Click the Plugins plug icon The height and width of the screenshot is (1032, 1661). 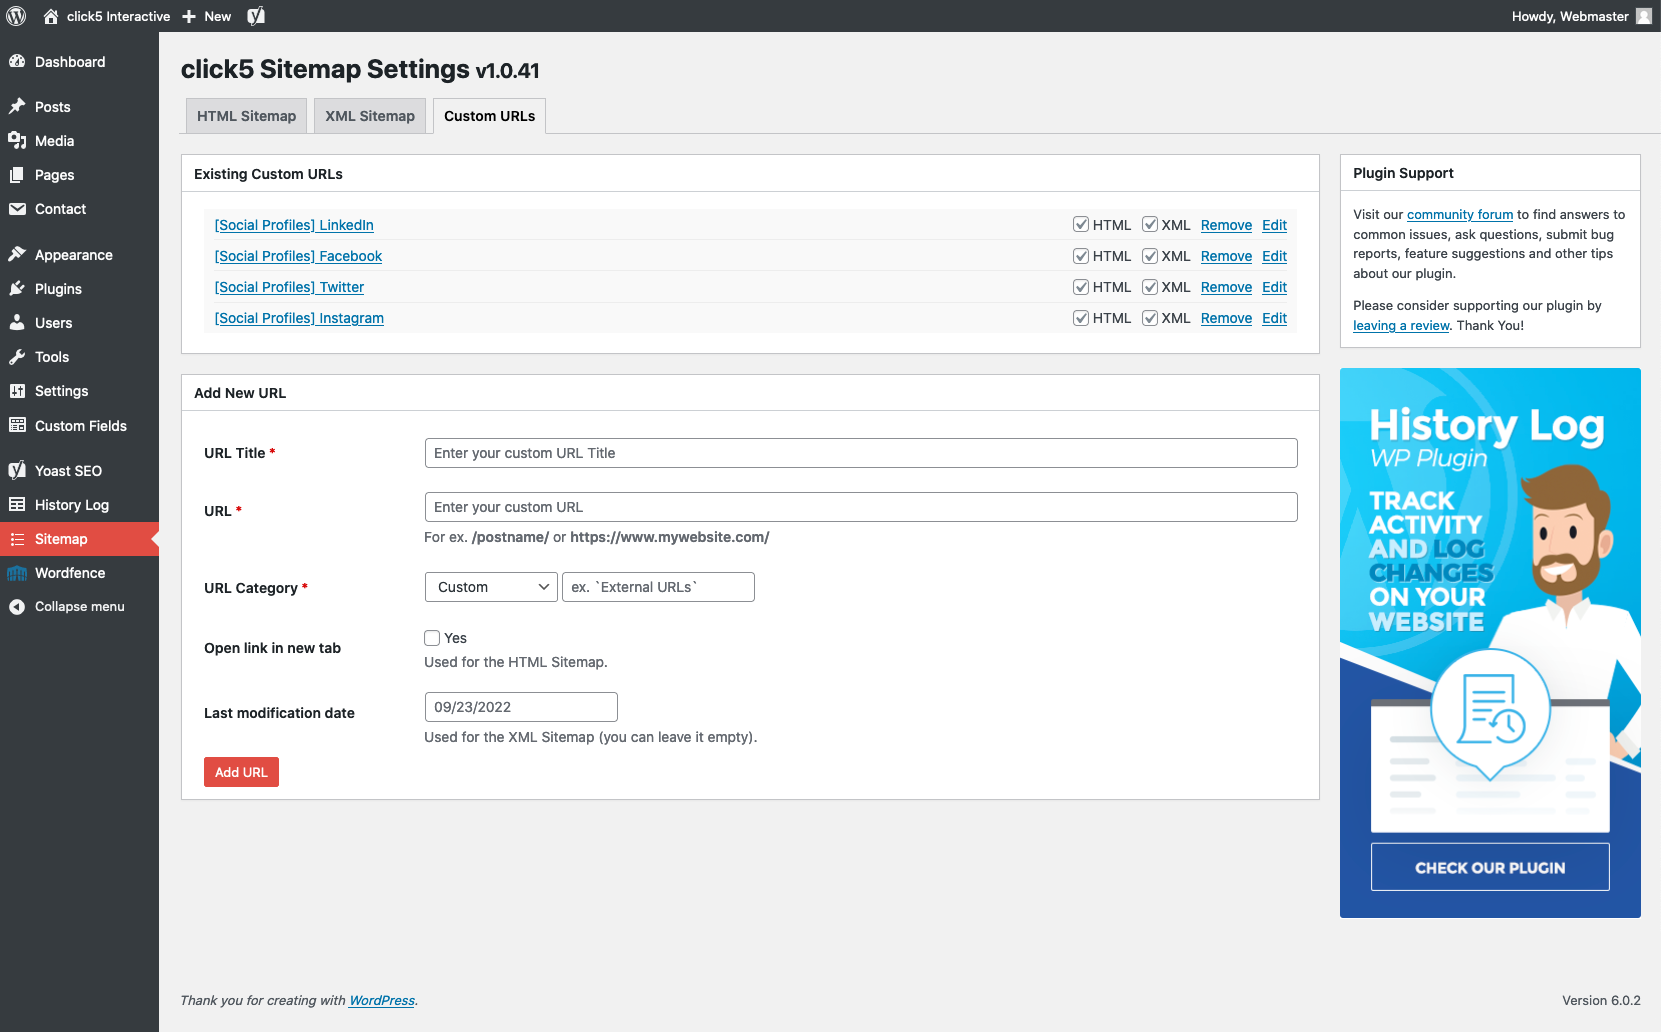pyautogui.click(x=17, y=289)
